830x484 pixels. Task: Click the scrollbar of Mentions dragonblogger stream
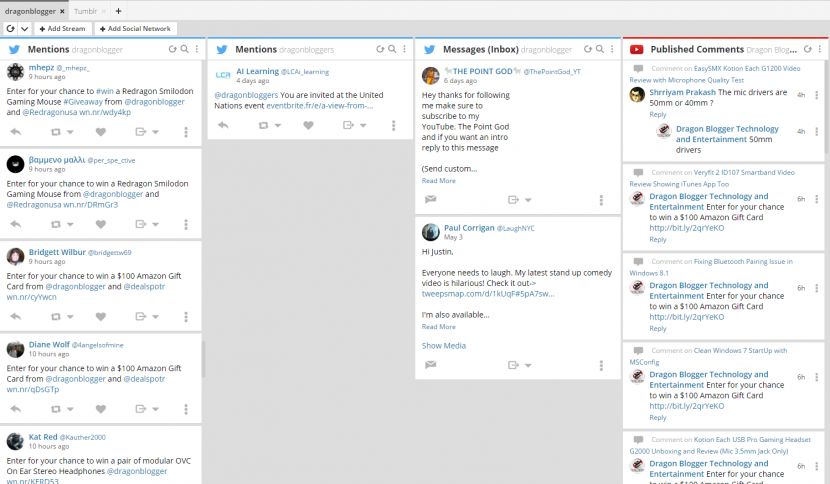203,360
